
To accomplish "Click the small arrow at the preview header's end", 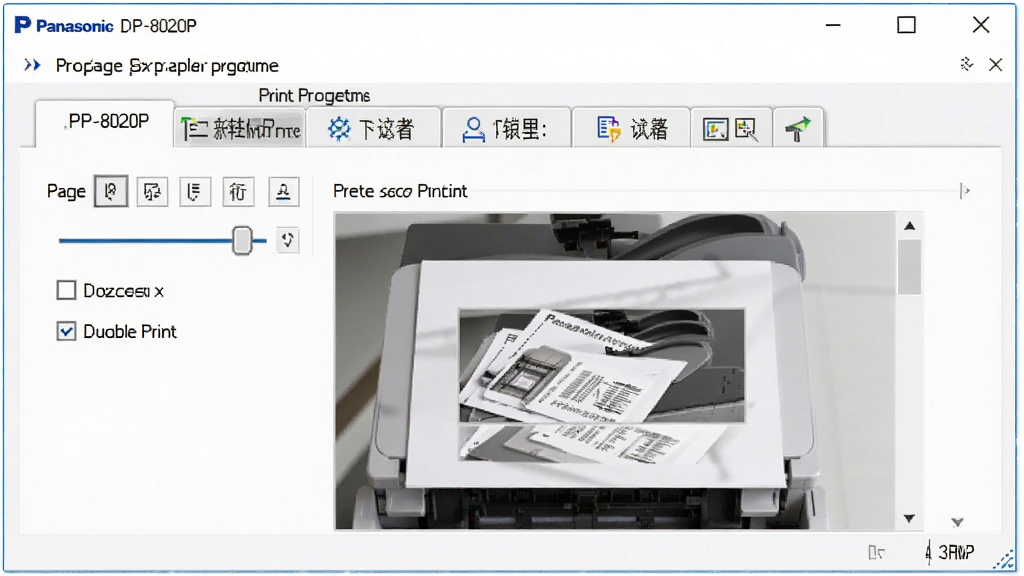I will (x=965, y=191).
